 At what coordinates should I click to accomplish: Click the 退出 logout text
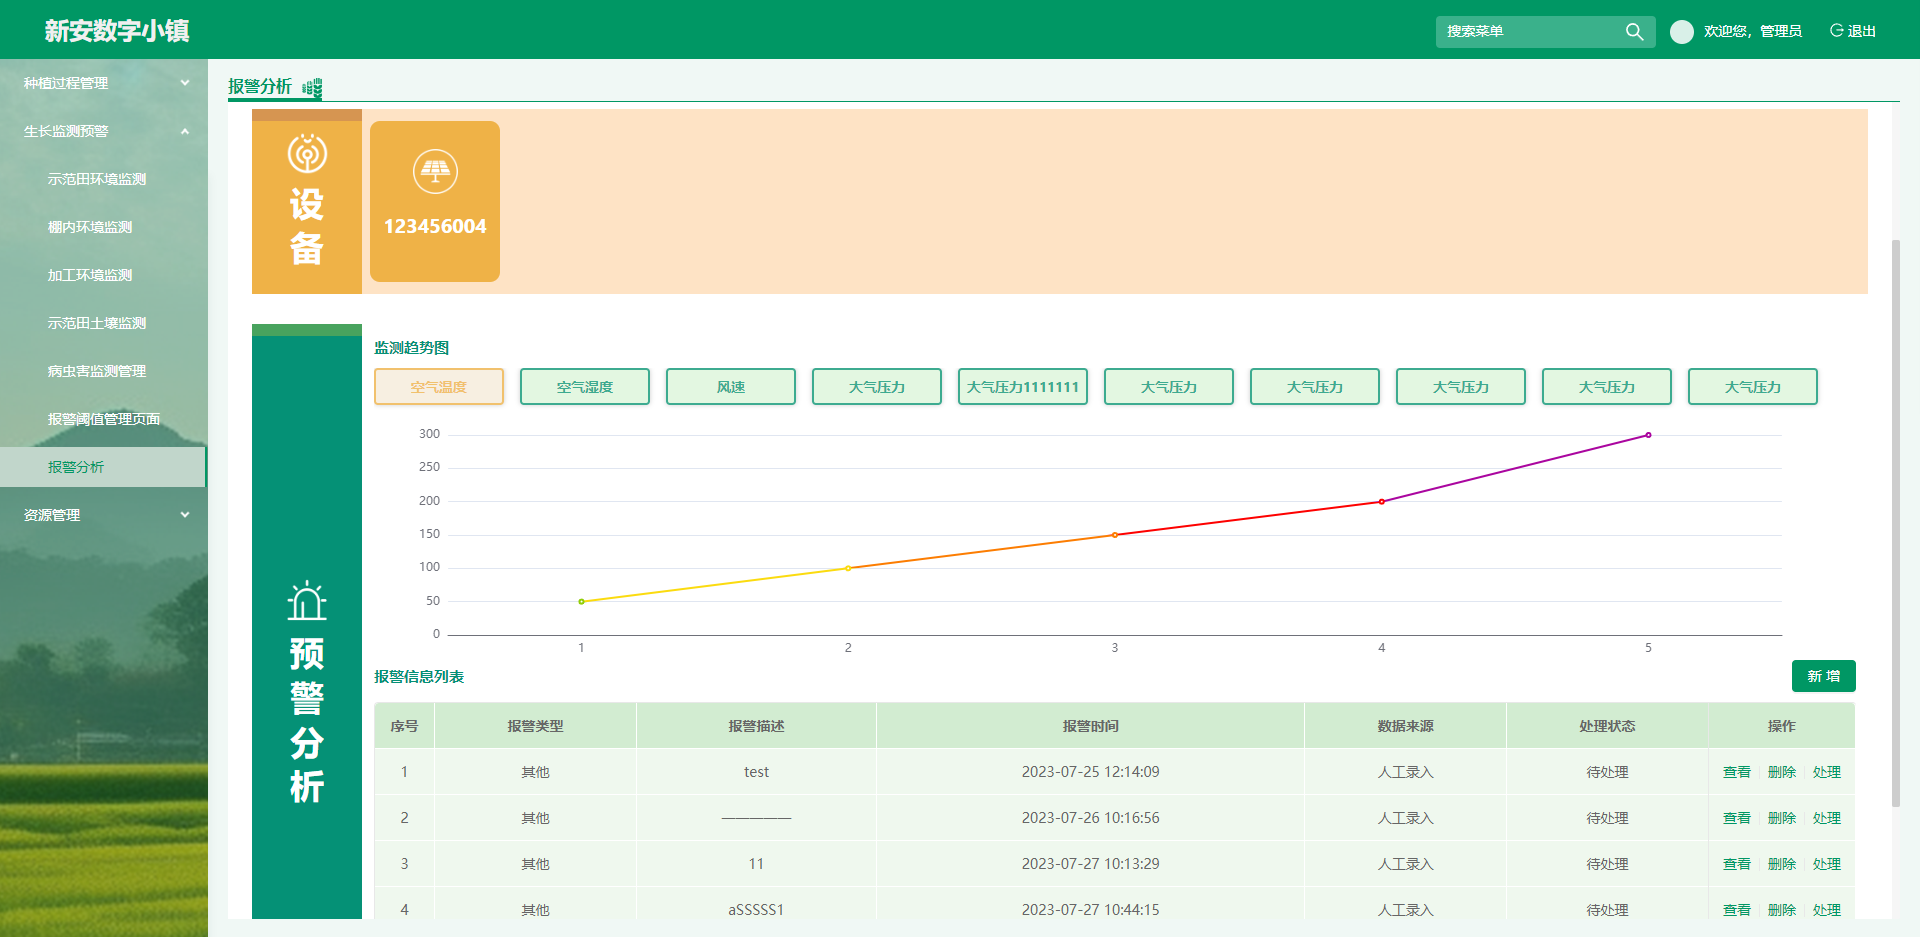click(1861, 31)
